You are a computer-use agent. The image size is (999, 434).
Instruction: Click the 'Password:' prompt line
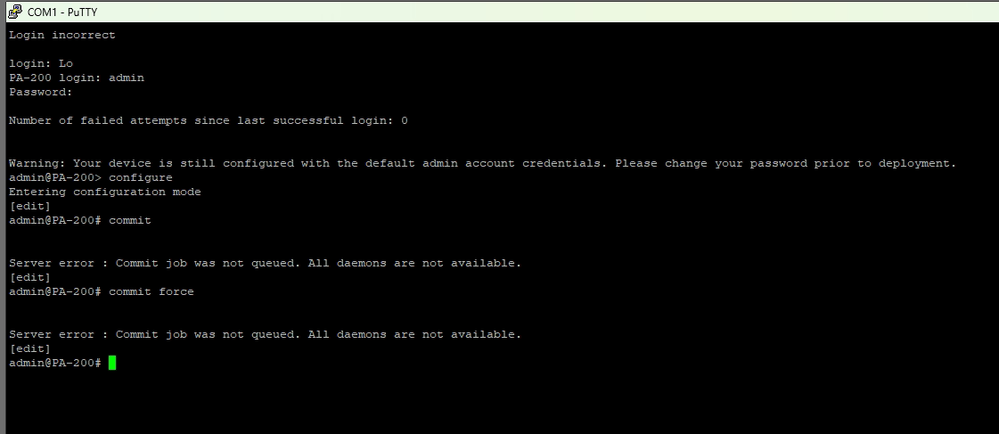pos(41,92)
